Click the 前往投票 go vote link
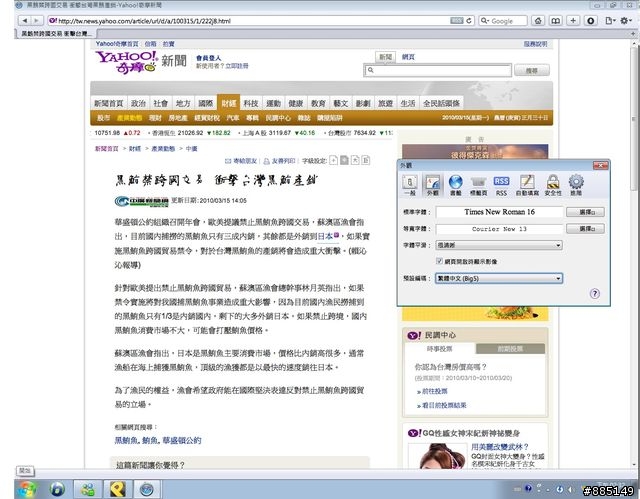The image size is (640, 499). click(x=434, y=391)
